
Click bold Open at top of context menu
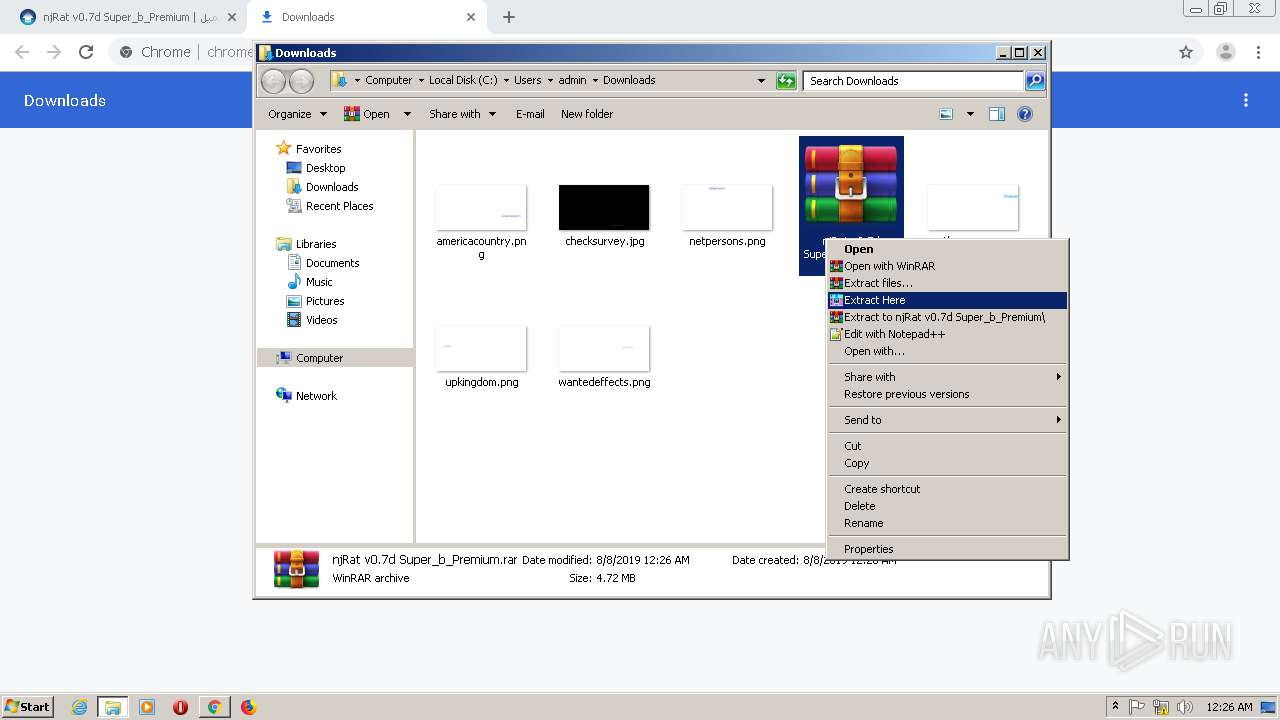pos(947,249)
